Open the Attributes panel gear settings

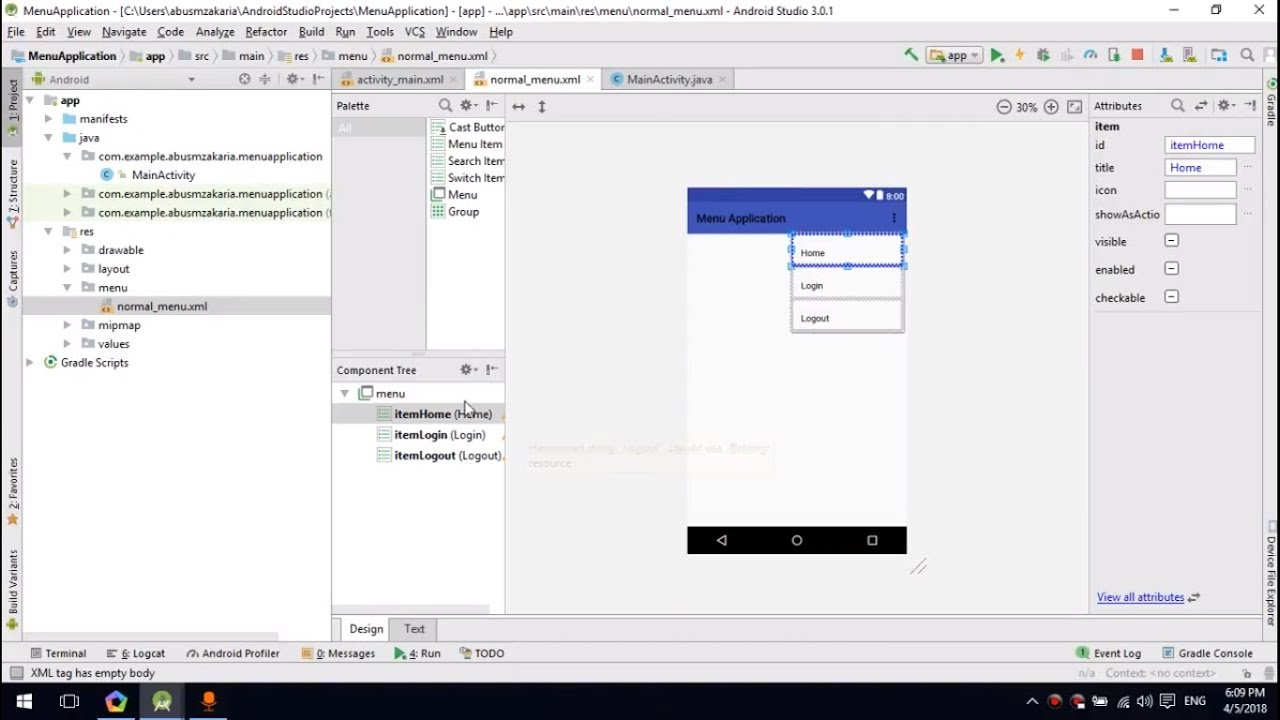click(1226, 105)
